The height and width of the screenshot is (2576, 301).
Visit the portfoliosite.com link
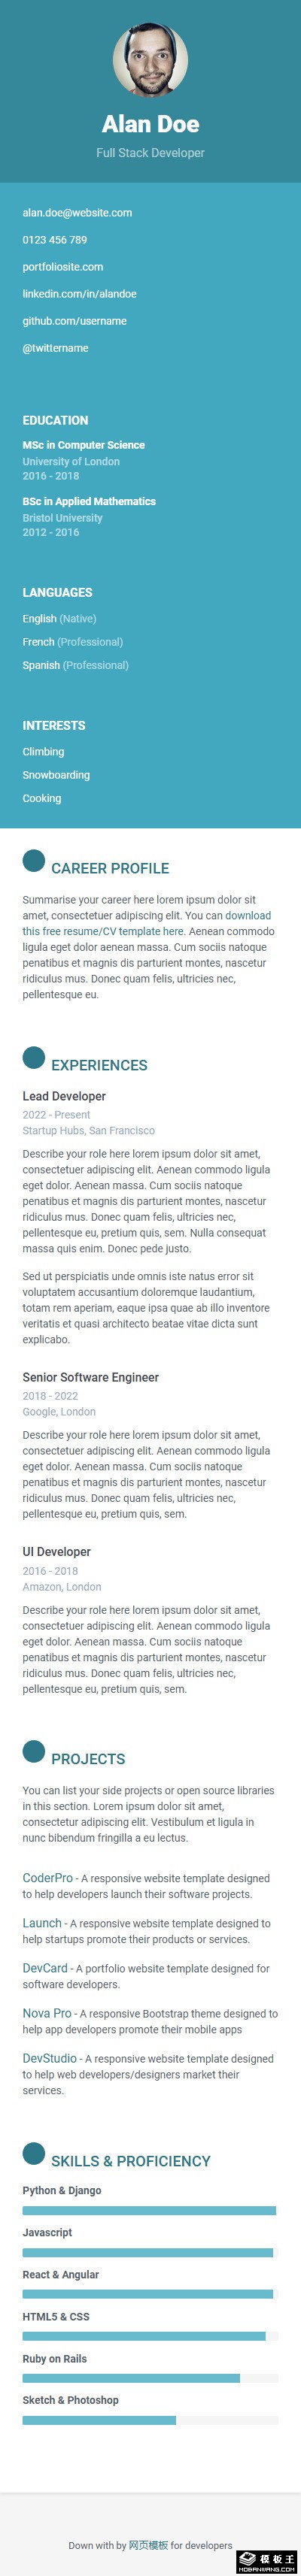pyautogui.click(x=63, y=267)
